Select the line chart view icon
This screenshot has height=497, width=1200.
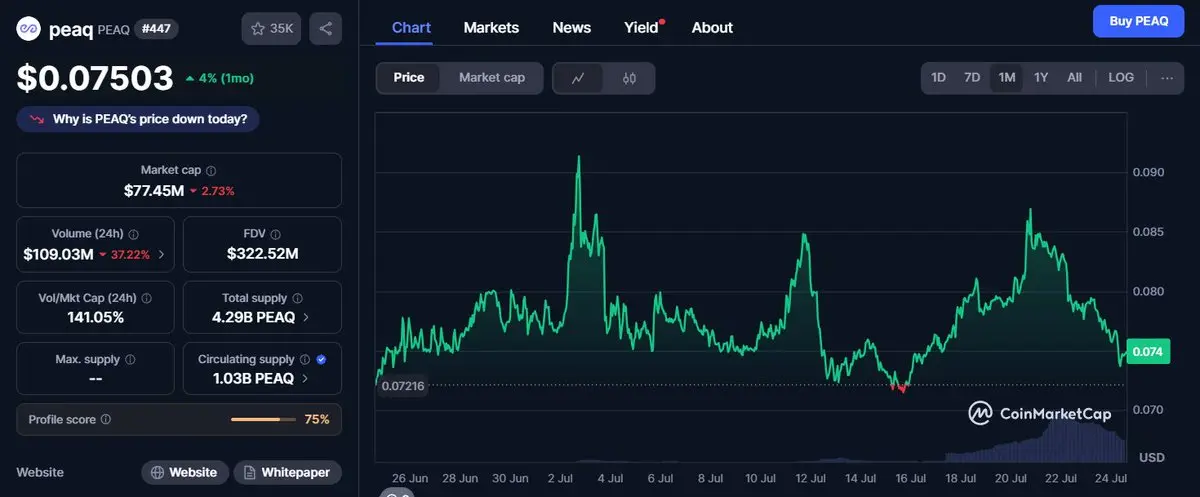(x=578, y=78)
